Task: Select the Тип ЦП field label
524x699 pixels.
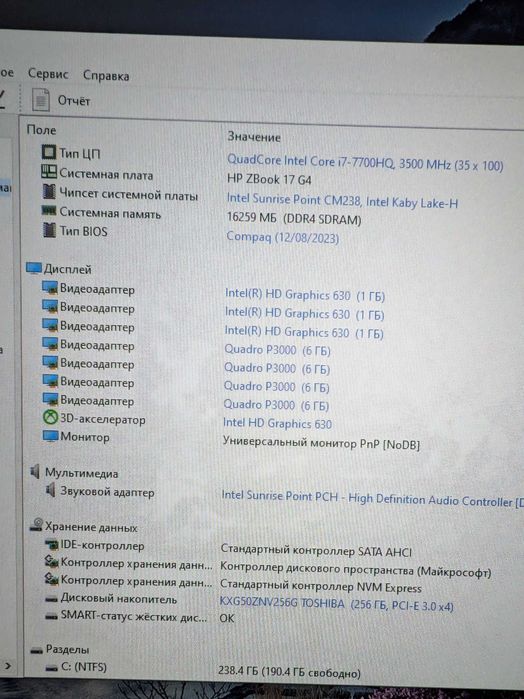Action: (80, 154)
